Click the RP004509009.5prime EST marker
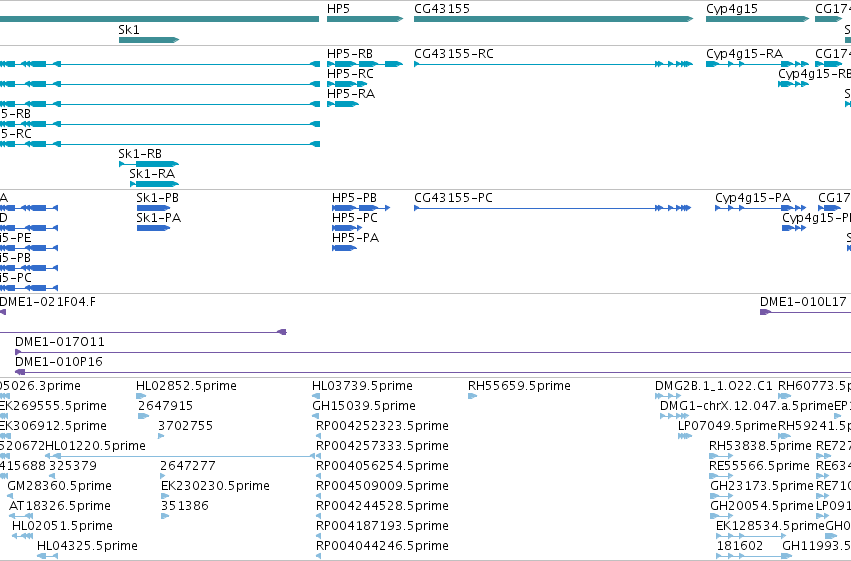Viewport: 851px width, 561px height. [x=319, y=496]
